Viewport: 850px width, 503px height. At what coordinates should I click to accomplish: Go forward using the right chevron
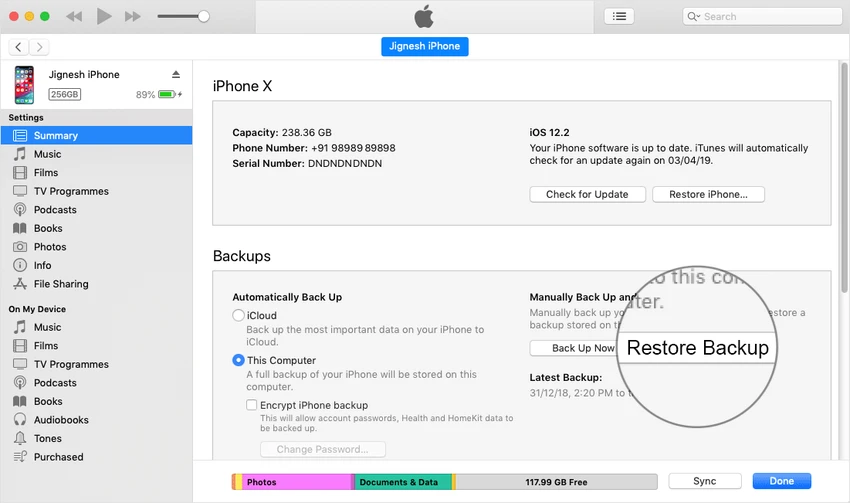pyautogui.click(x=39, y=47)
